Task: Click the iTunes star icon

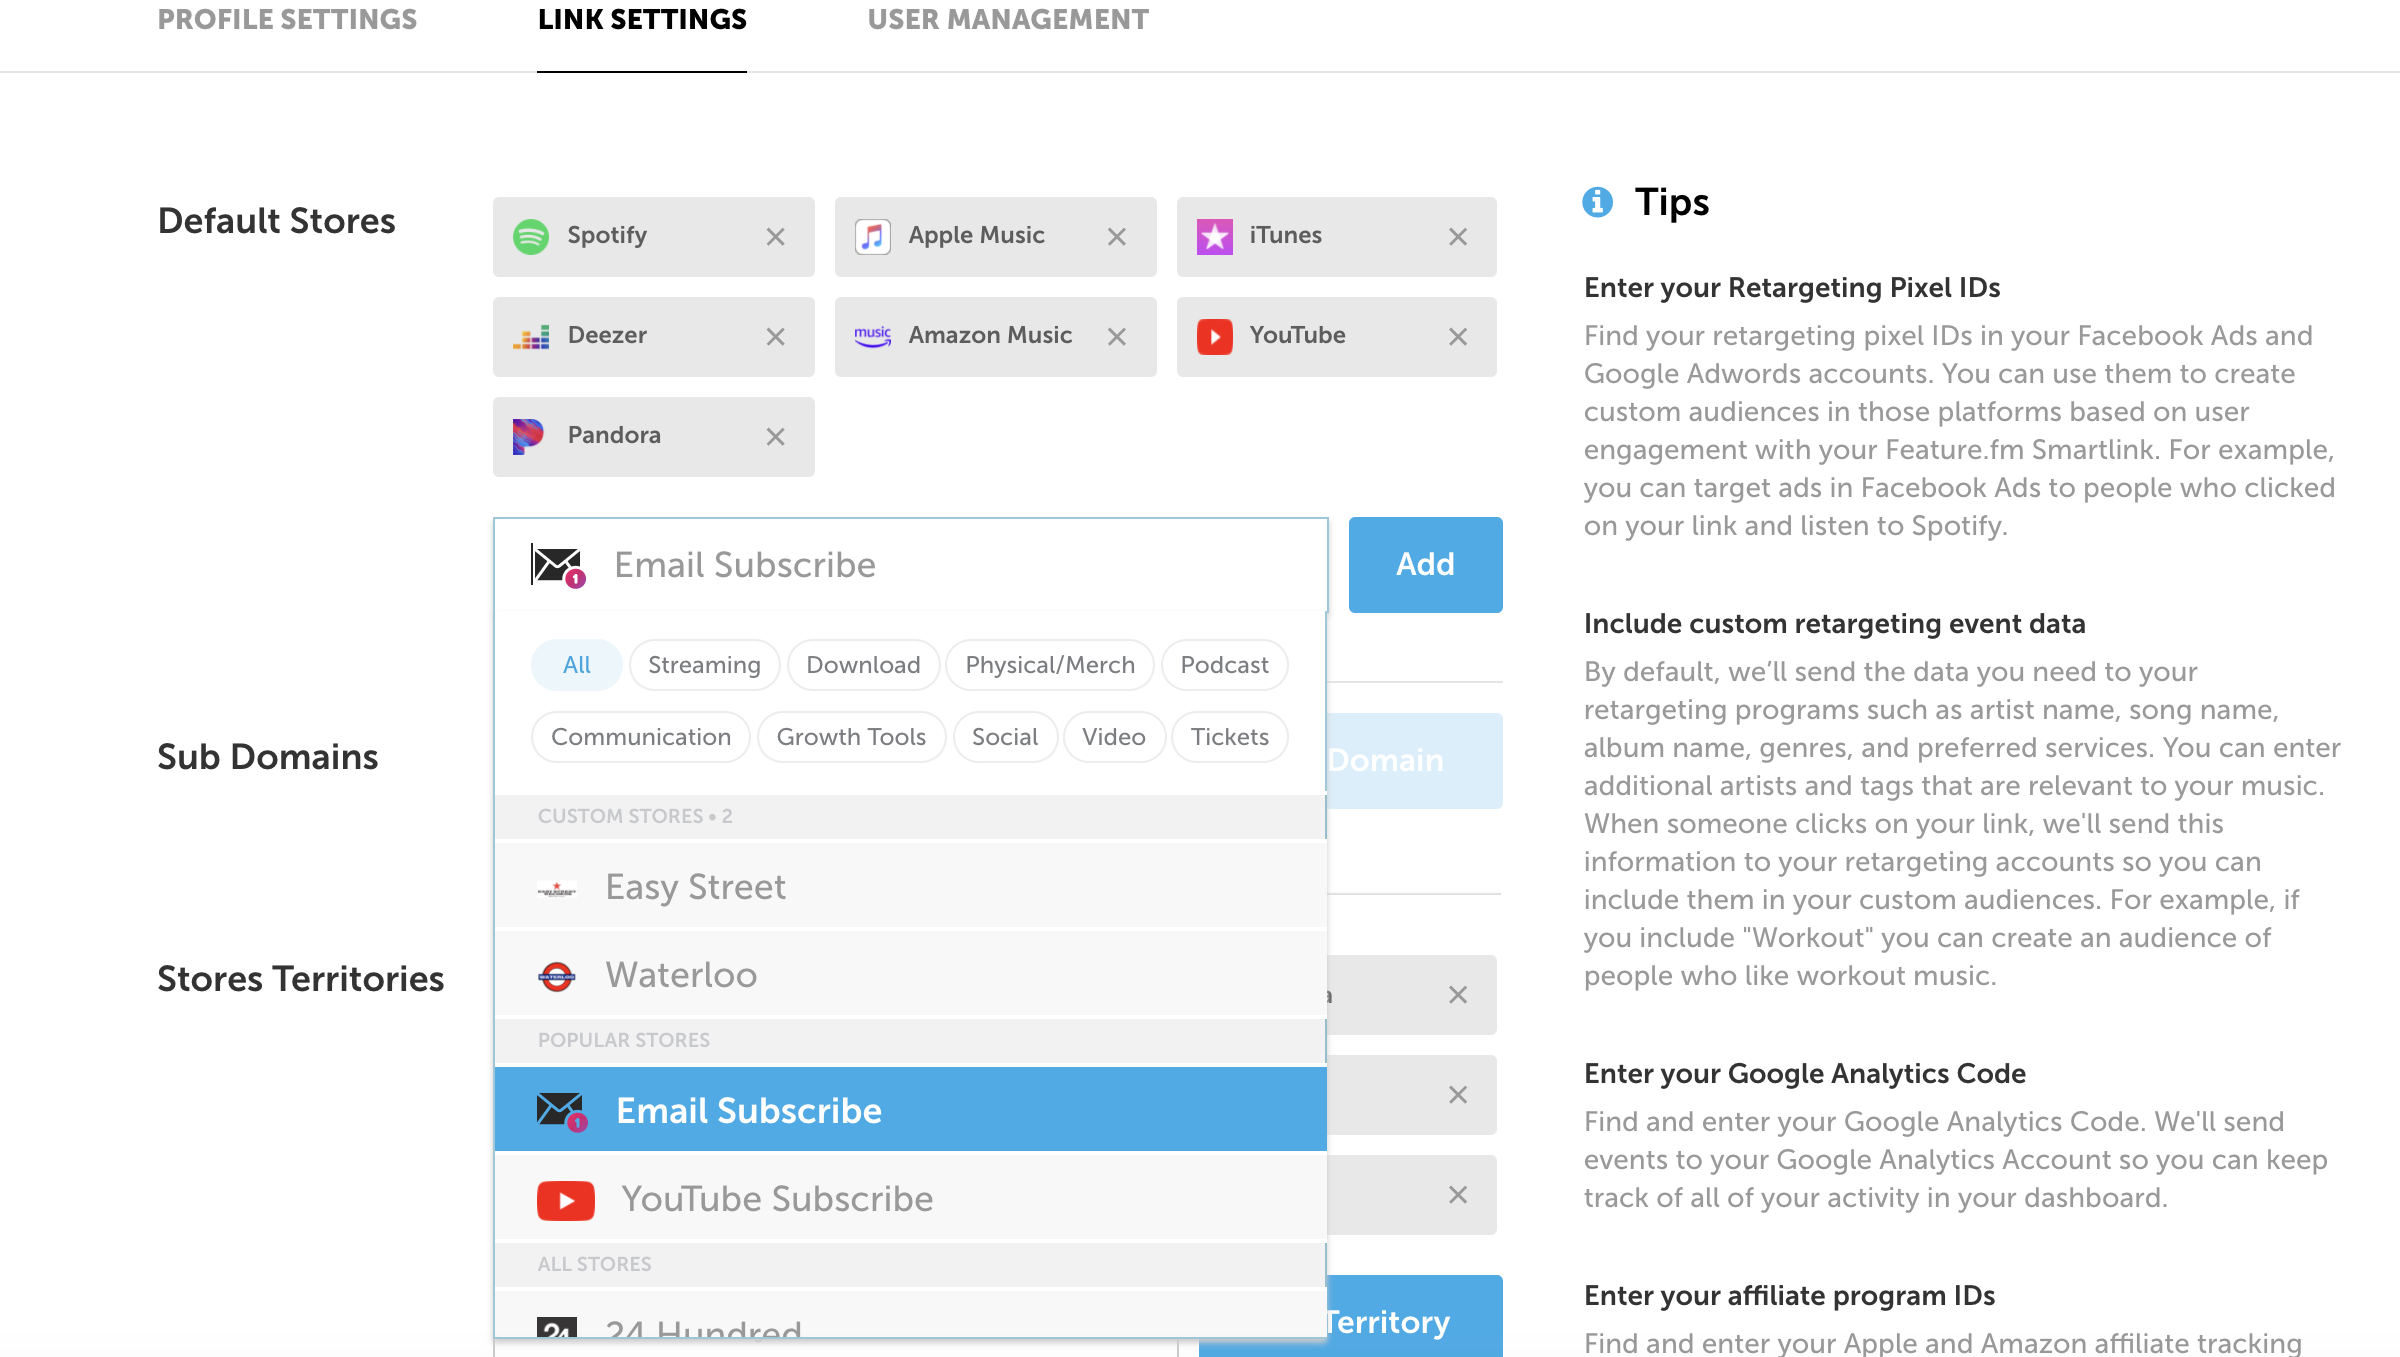Action: (1215, 237)
